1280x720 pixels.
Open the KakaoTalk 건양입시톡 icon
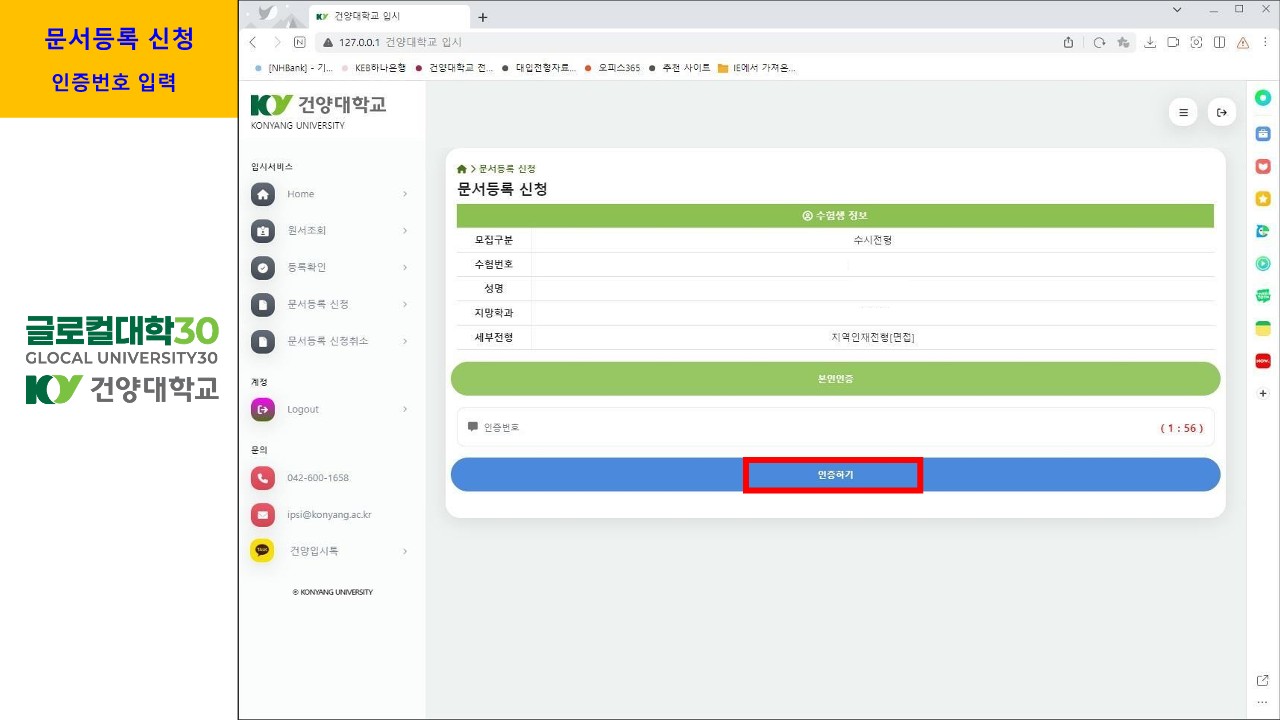click(262, 551)
